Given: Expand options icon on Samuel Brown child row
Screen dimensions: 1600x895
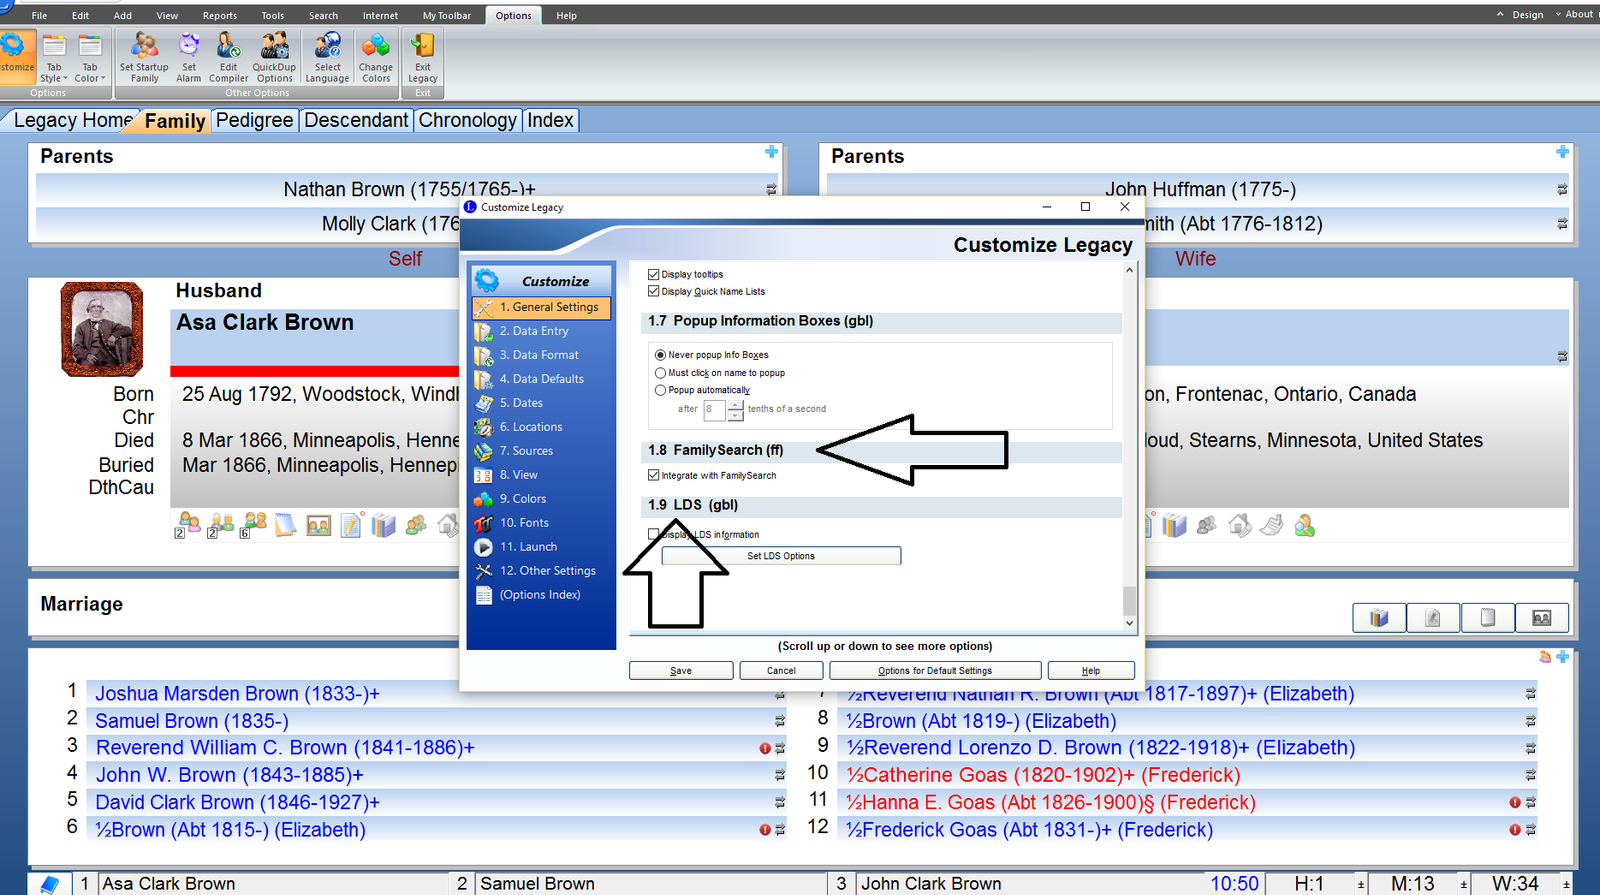Looking at the screenshot, I should tap(780, 721).
